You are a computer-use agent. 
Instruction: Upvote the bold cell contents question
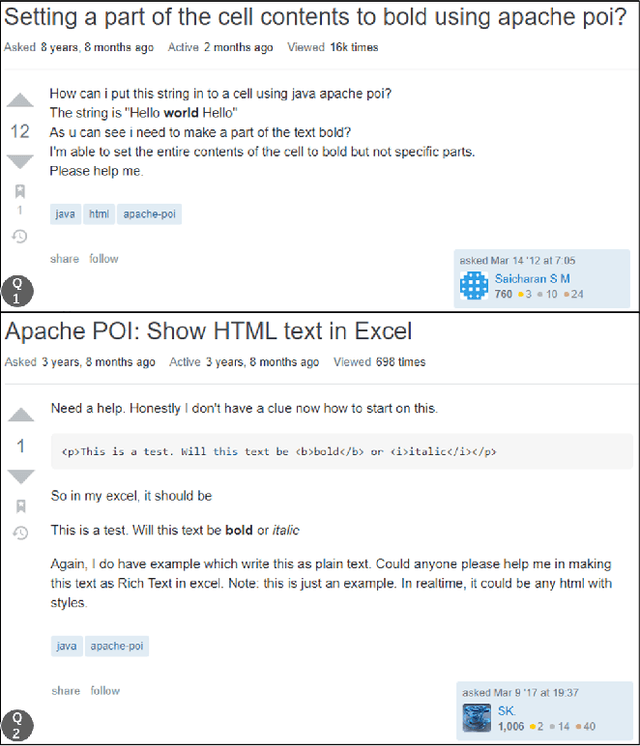20,101
